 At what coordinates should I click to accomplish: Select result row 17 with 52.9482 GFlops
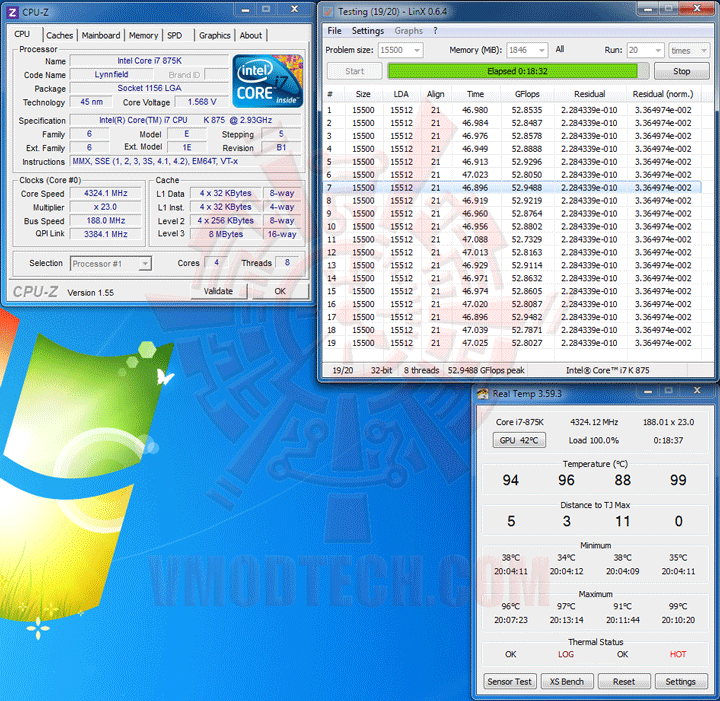[512, 317]
